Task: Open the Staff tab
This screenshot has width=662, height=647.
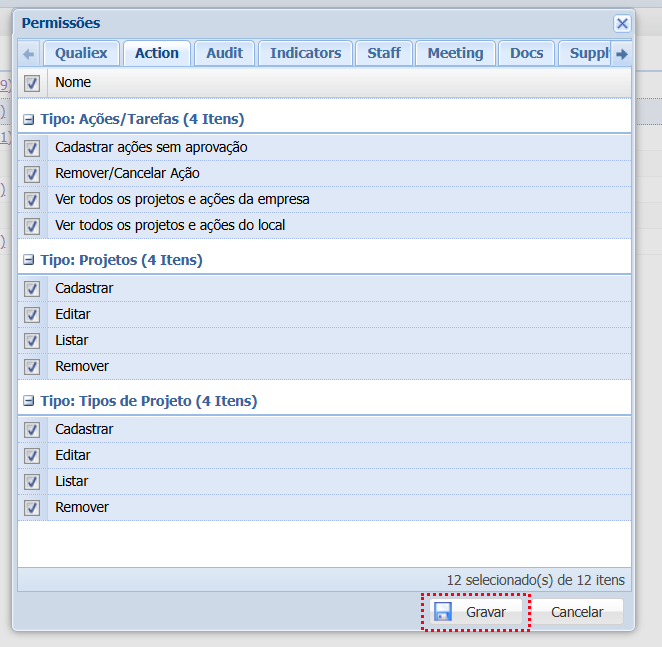Action: pyautogui.click(x=383, y=53)
